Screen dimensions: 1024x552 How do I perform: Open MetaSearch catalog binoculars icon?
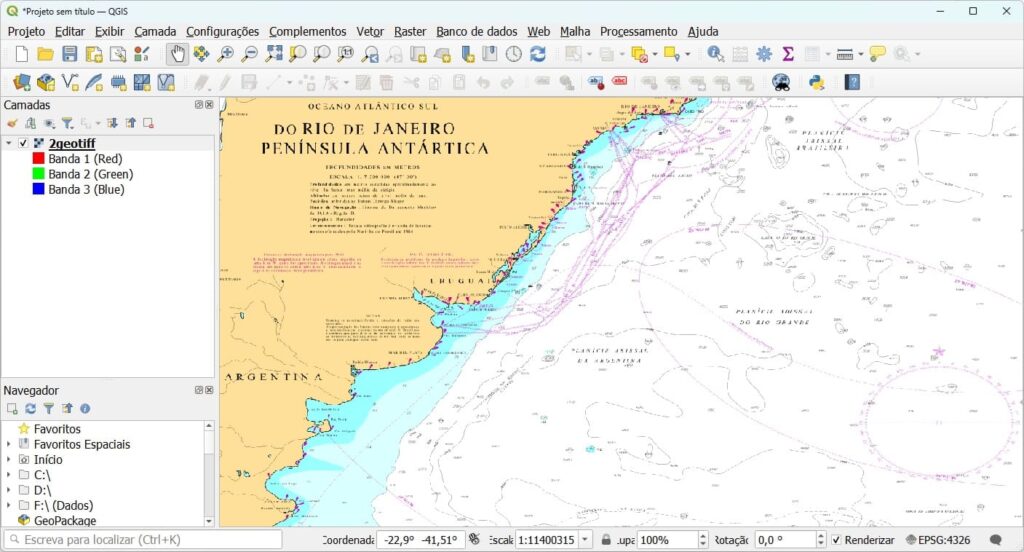coord(781,82)
